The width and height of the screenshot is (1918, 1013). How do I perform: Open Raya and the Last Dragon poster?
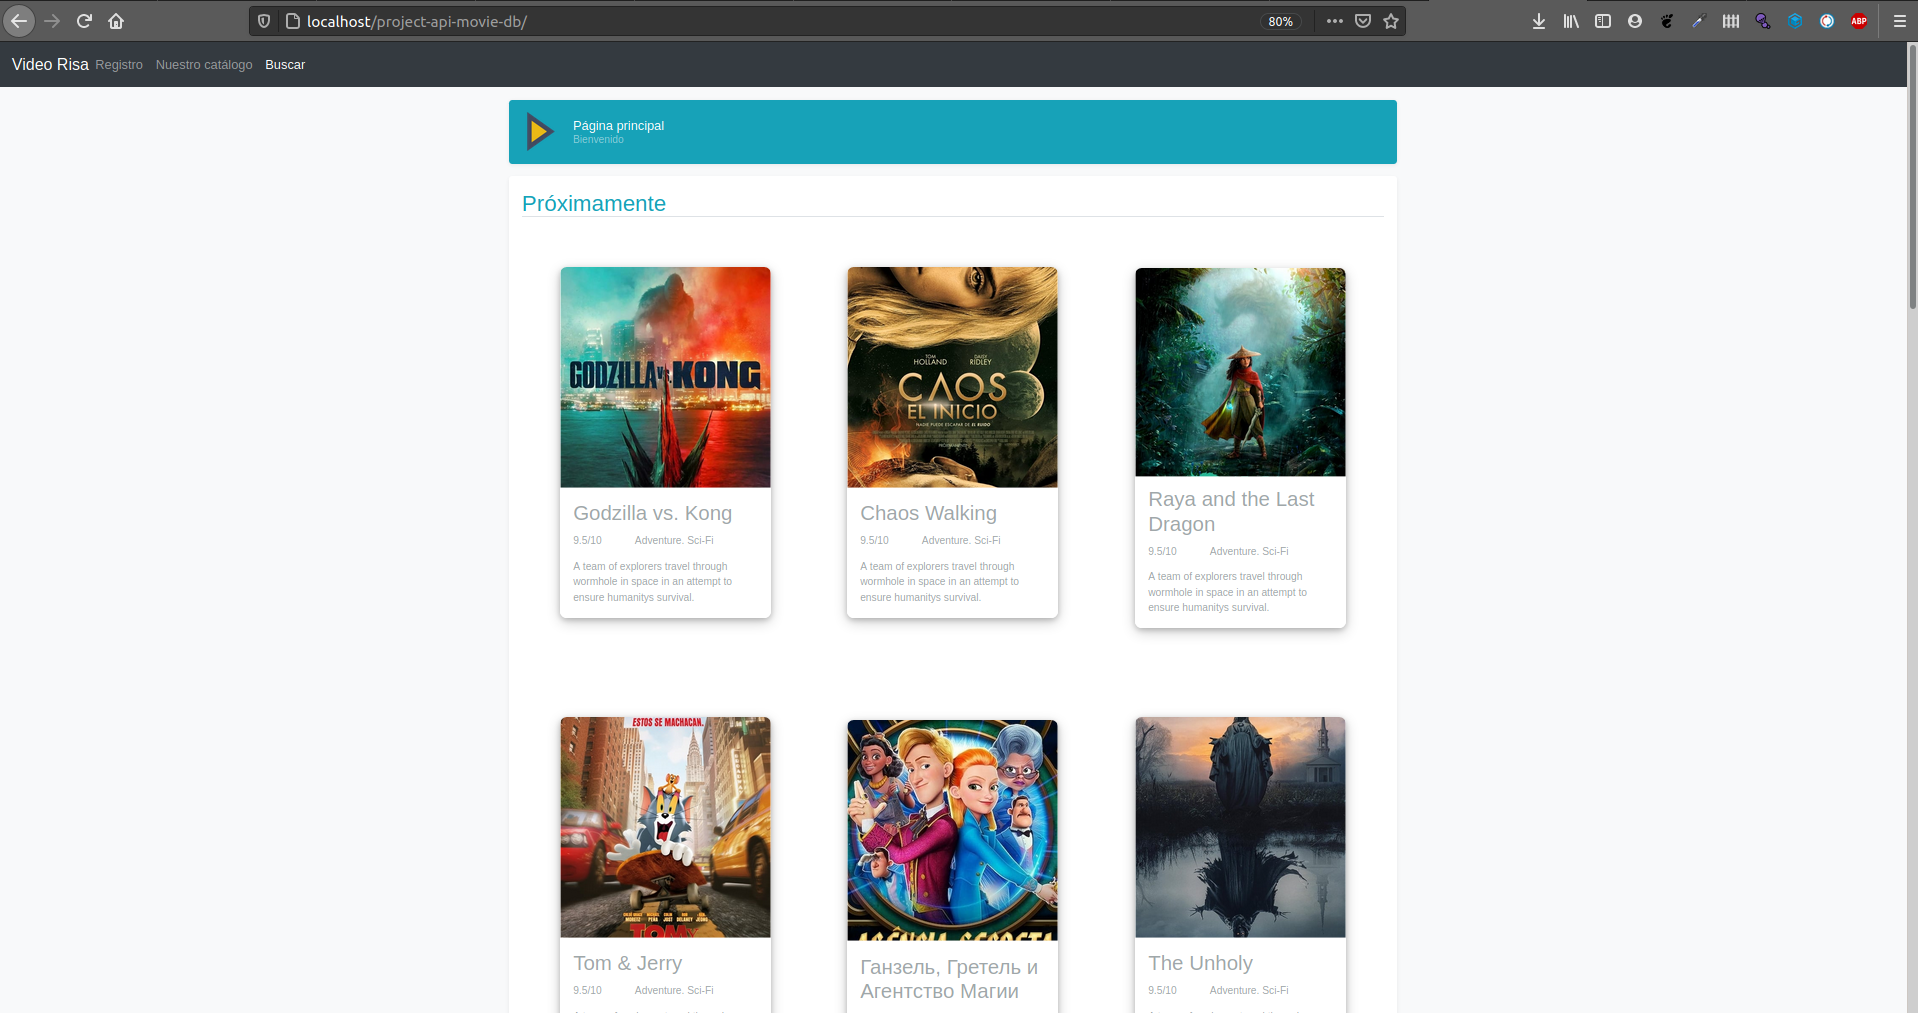click(1240, 372)
